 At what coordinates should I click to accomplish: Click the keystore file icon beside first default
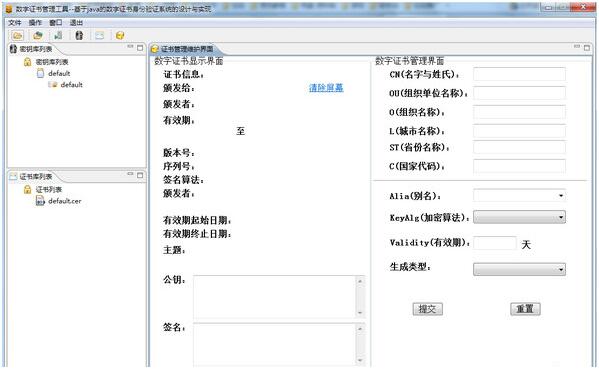point(40,73)
